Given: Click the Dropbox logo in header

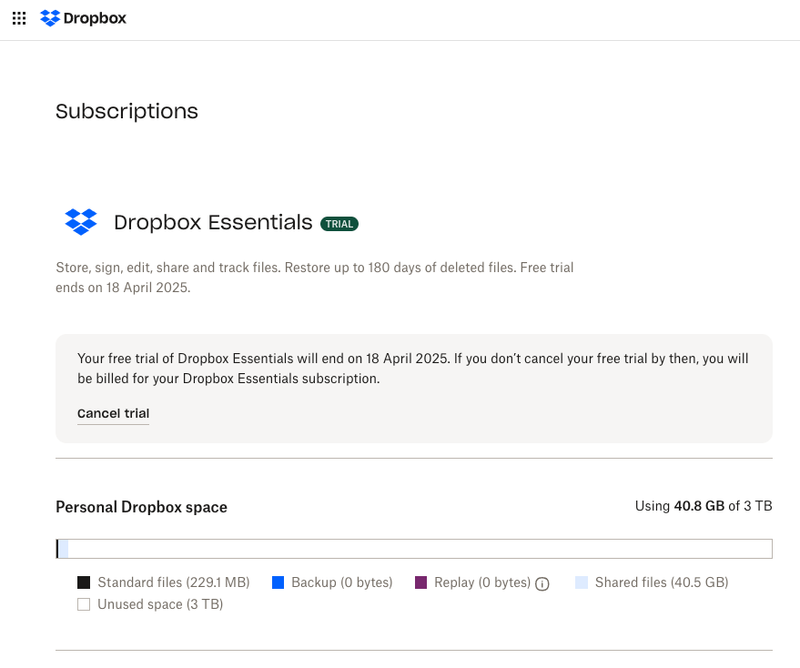Looking at the screenshot, I should click(x=50, y=18).
